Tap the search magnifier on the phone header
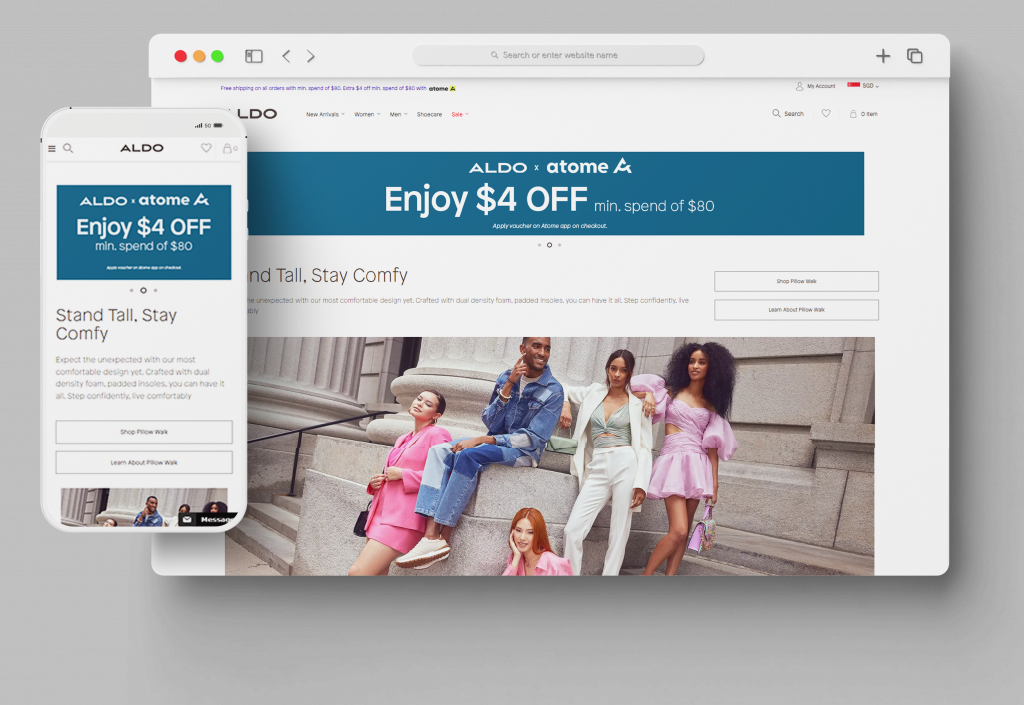The image size is (1024, 705). (x=68, y=148)
